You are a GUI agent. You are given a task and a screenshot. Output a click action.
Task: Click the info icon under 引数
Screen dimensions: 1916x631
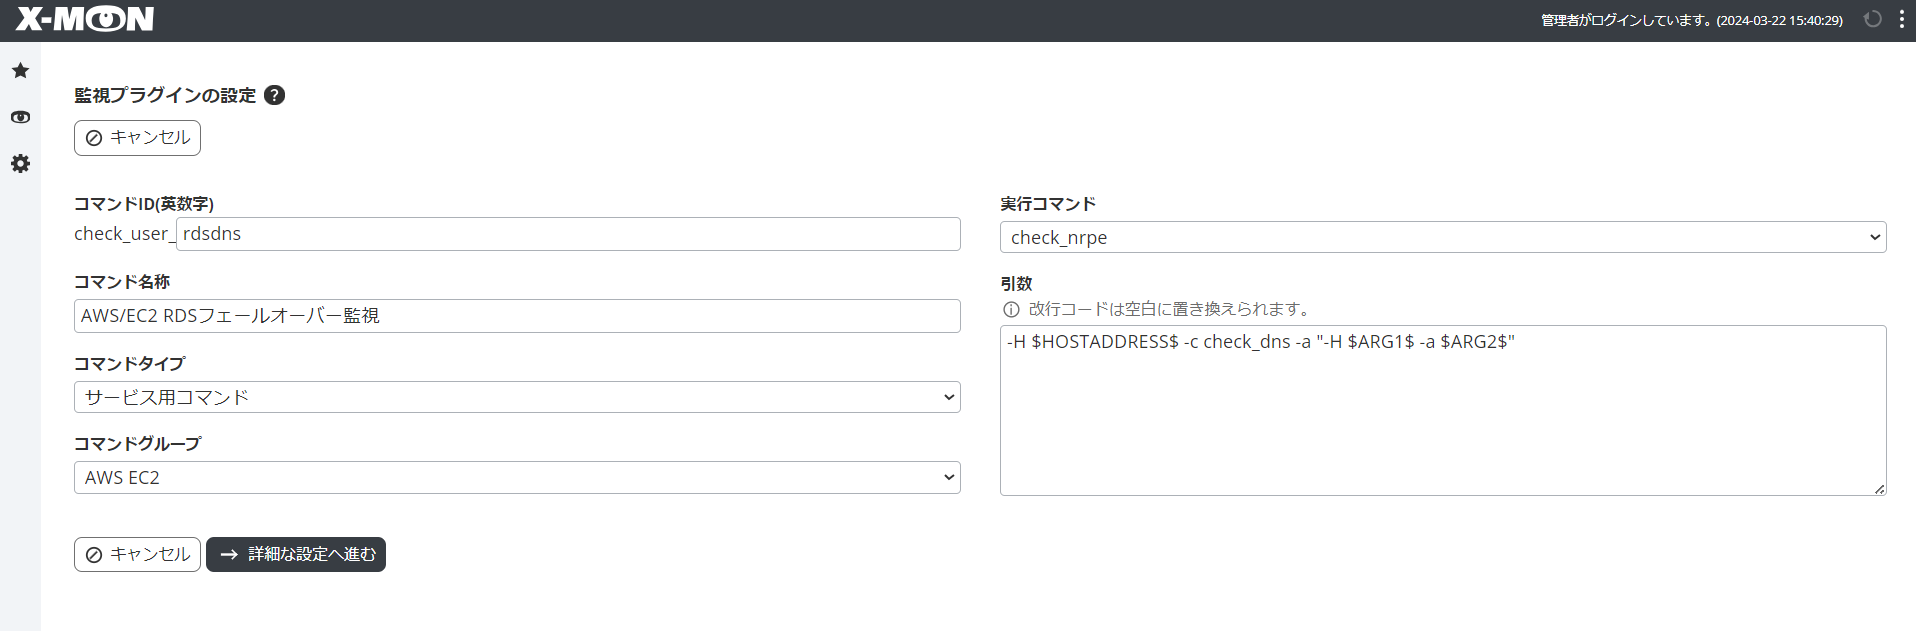(x=1011, y=310)
